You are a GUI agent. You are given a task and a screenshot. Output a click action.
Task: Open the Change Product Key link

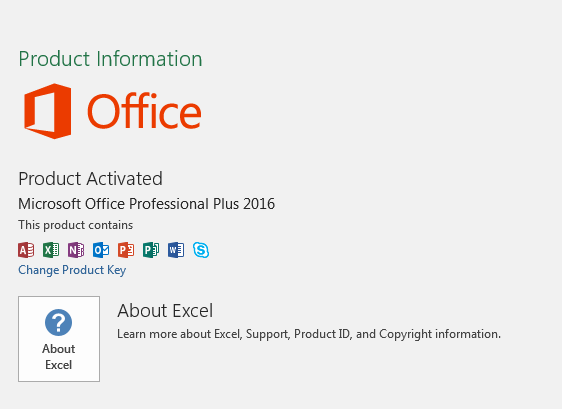click(x=72, y=270)
